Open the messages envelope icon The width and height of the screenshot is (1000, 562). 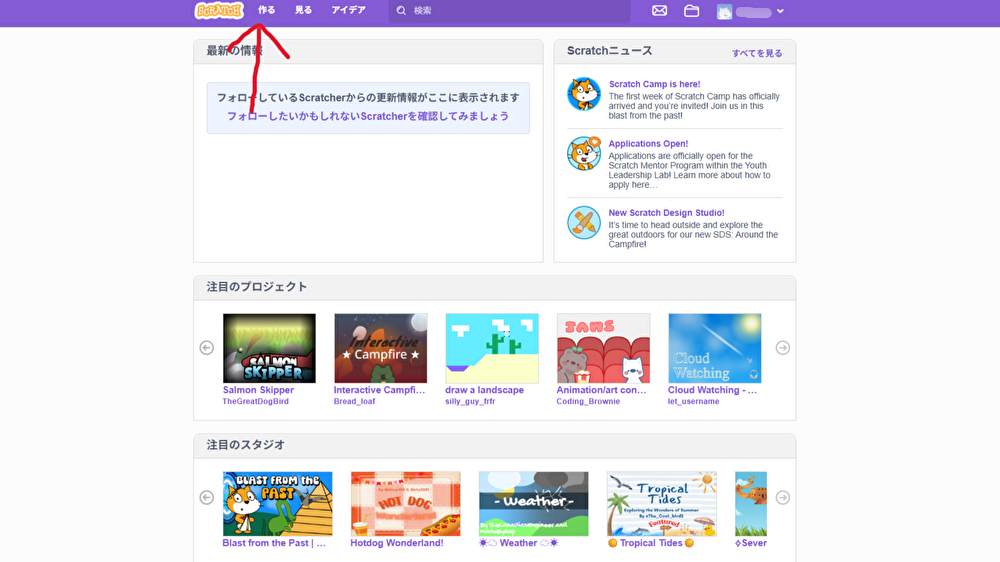(x=659, y=11)
